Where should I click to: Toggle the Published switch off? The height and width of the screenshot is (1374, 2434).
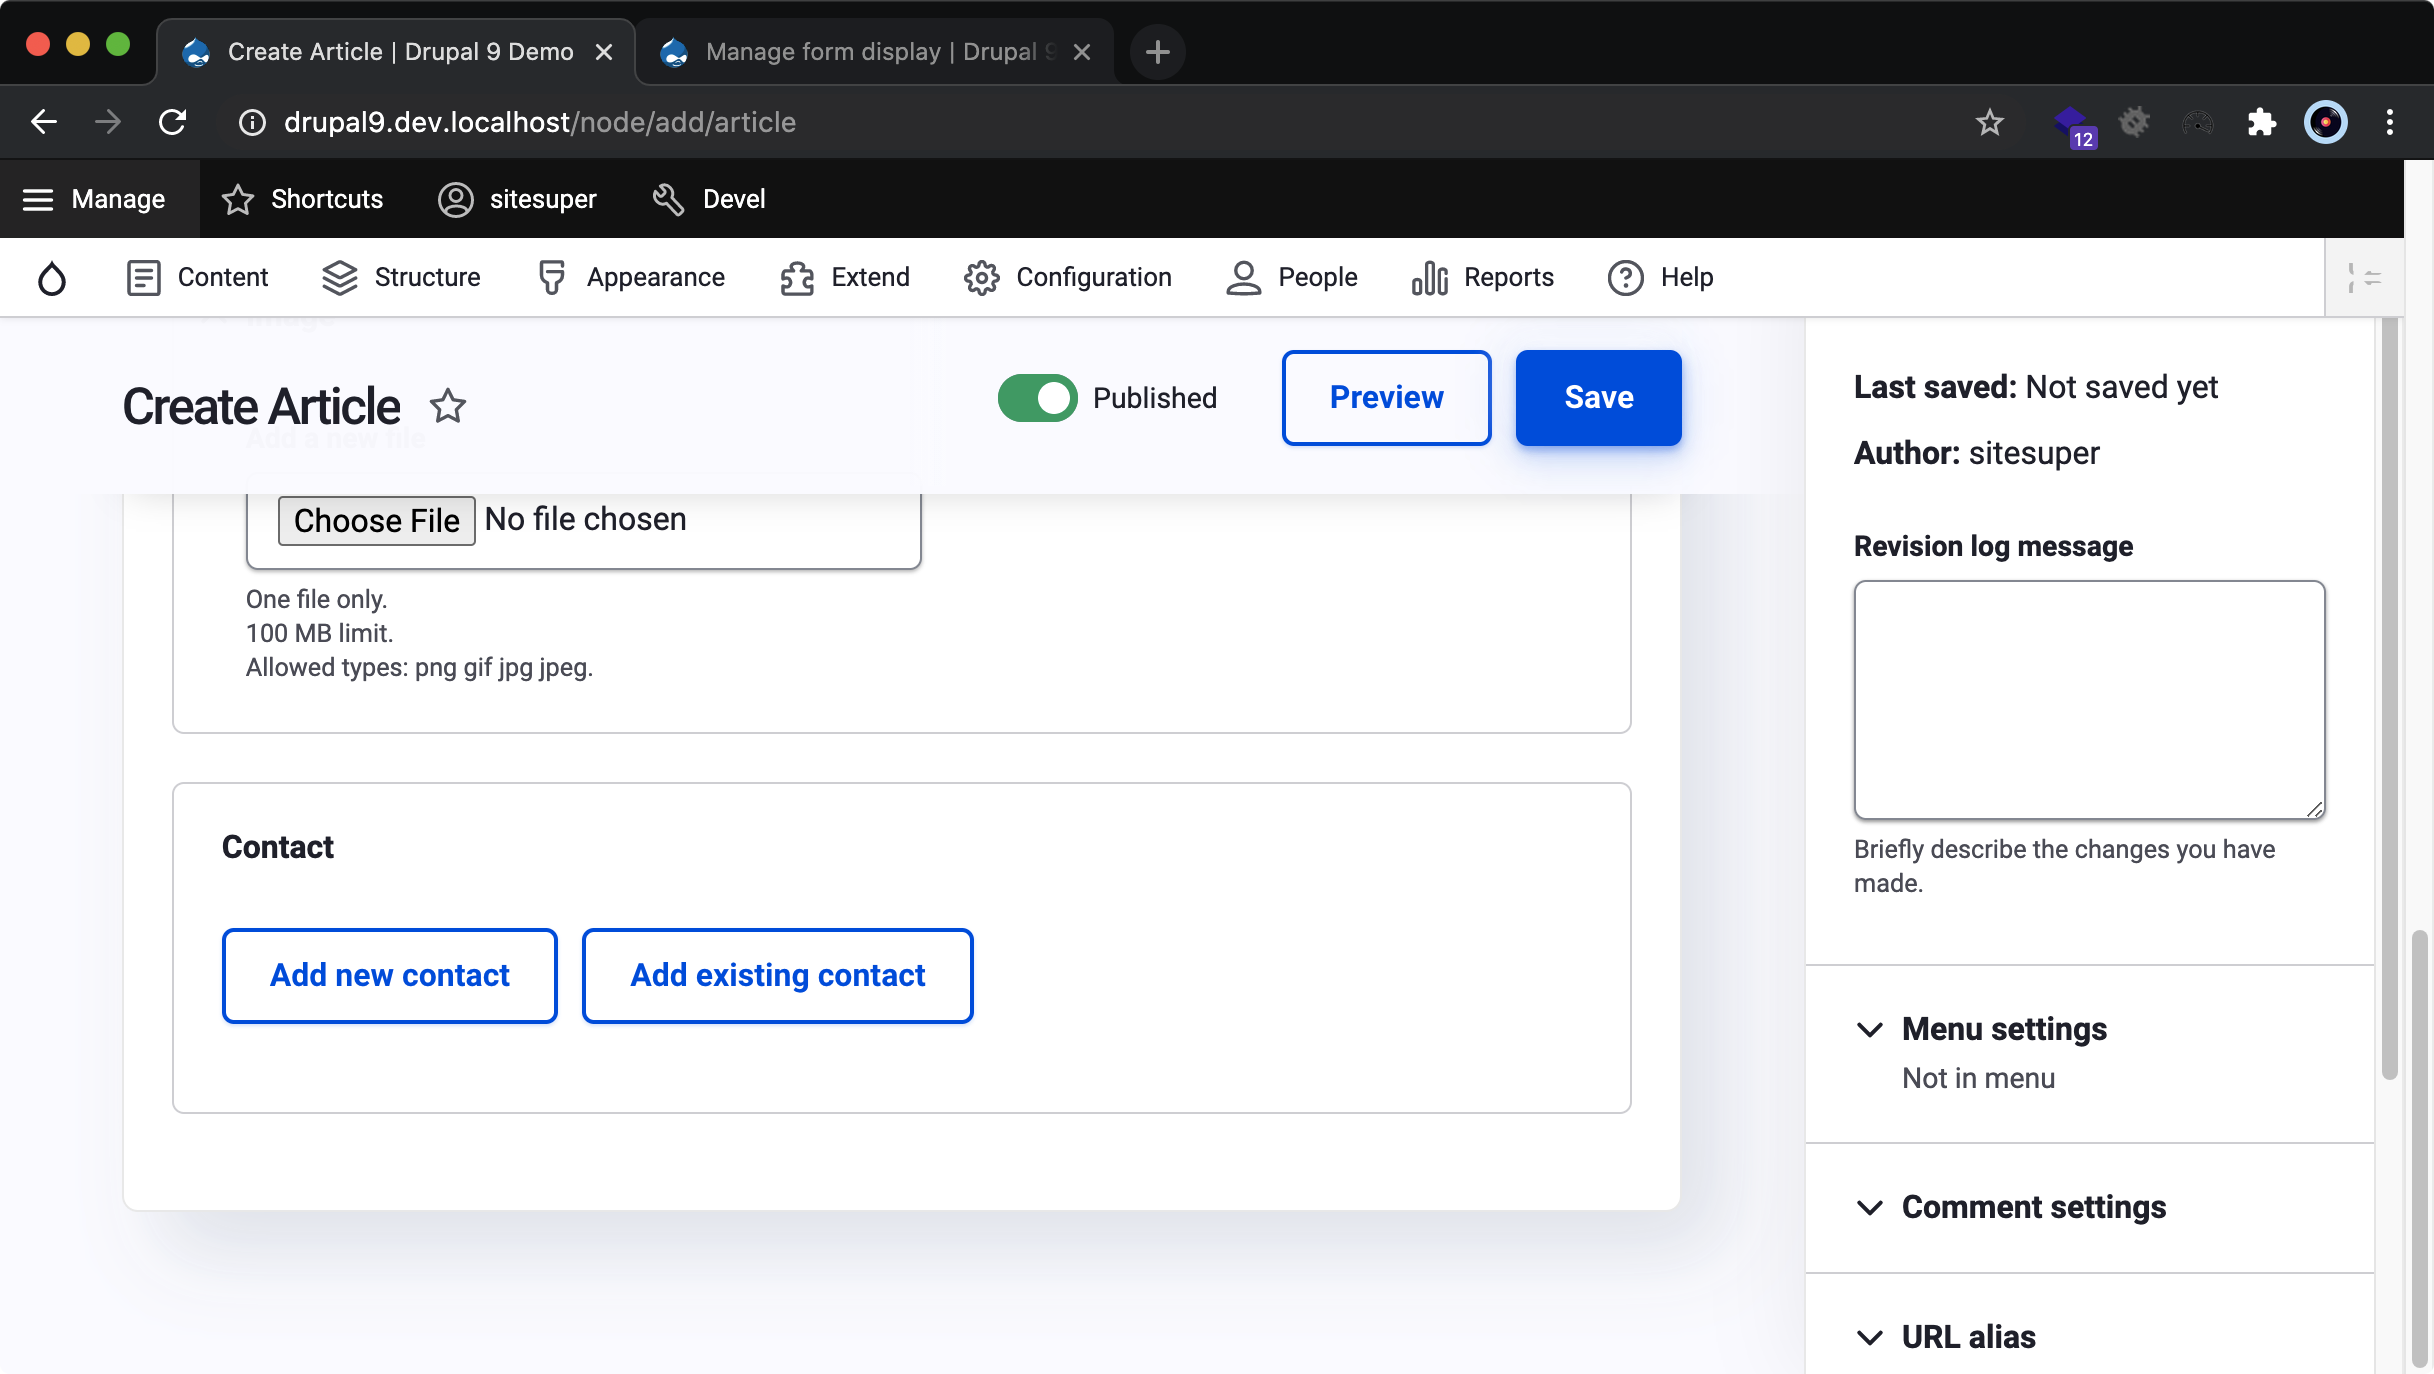coord(1037,398)
